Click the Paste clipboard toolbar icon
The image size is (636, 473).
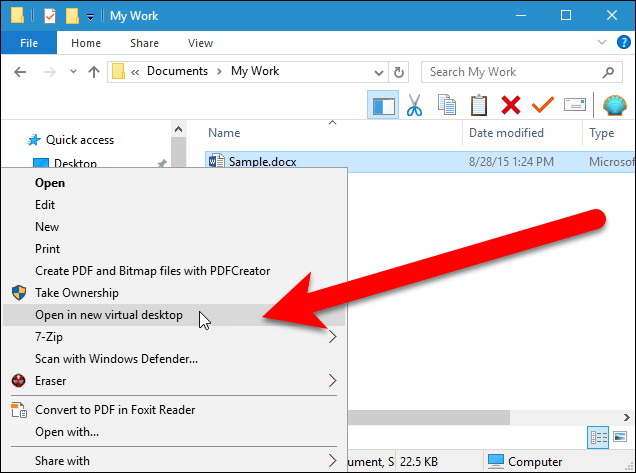point(479,105)
